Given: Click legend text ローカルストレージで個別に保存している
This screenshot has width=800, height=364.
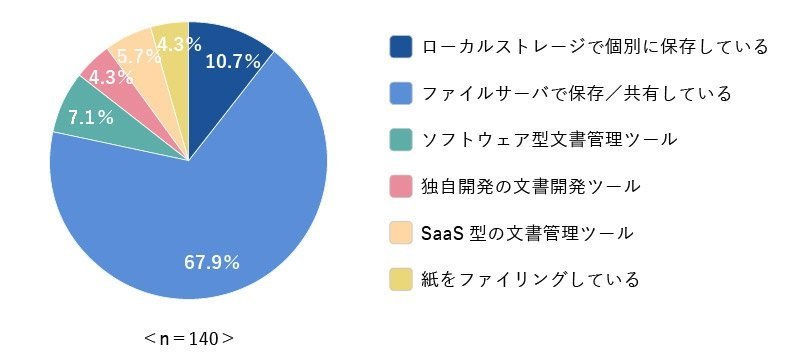Looking at the screenshot, I should [595, 46].
